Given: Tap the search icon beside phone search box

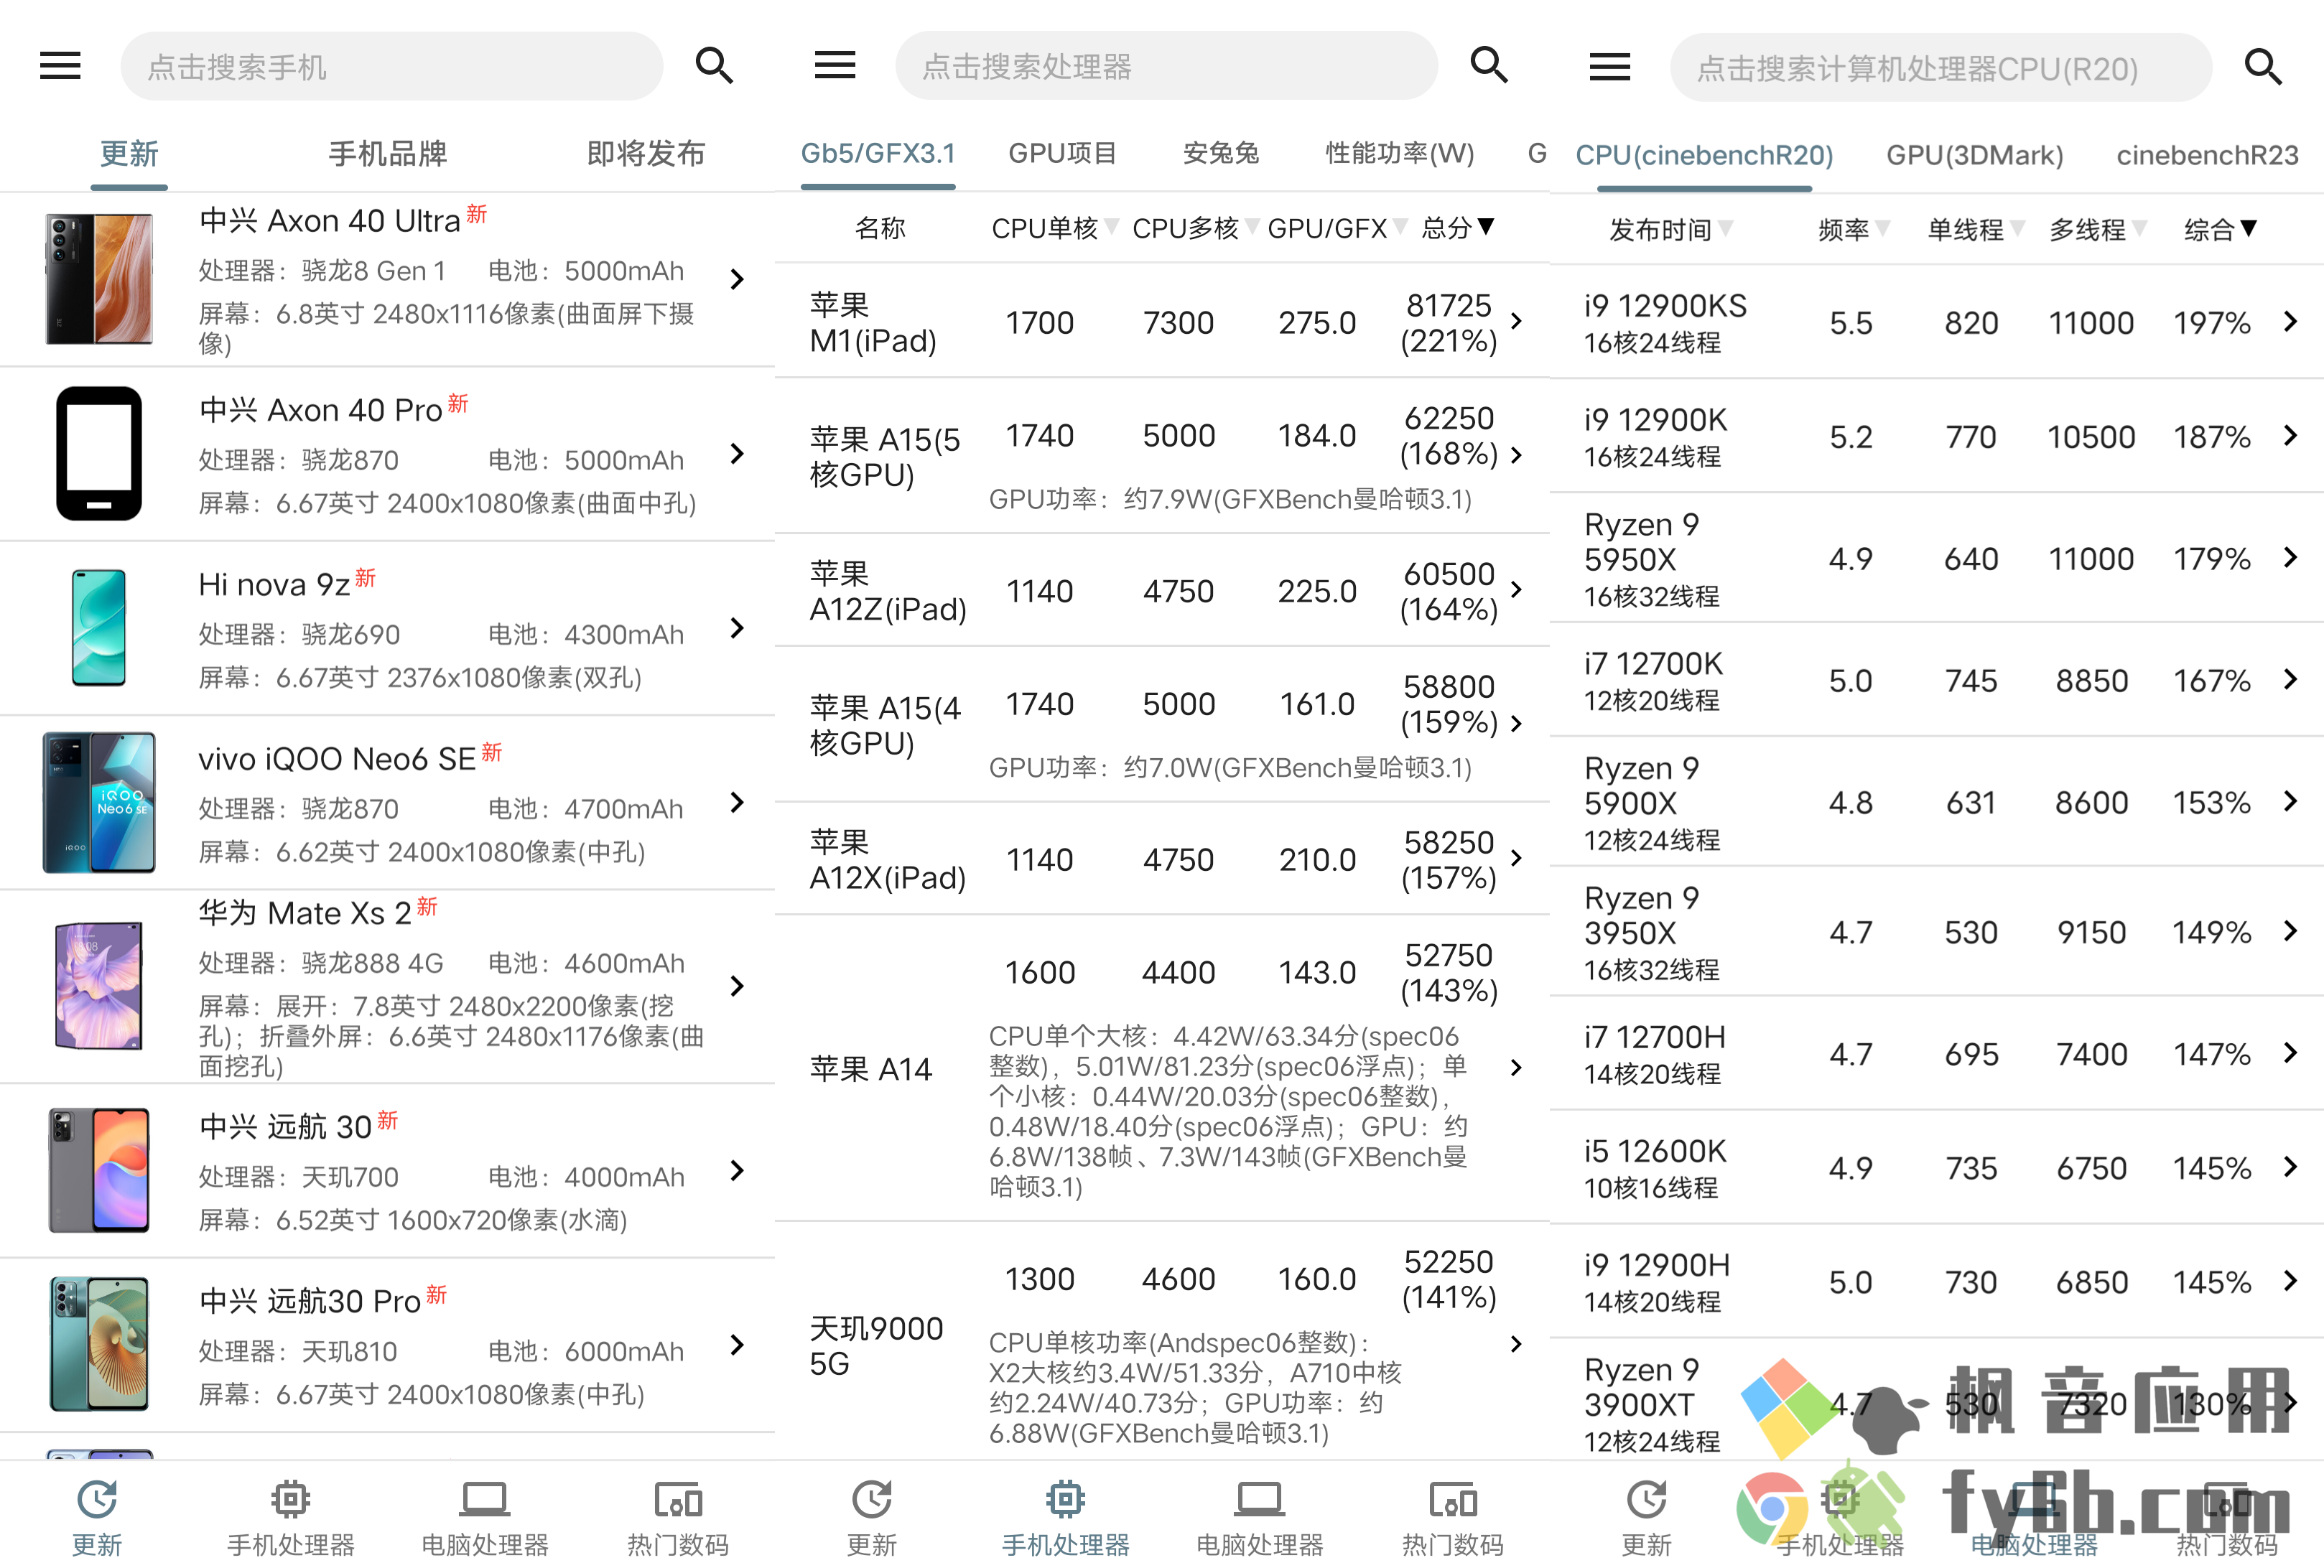Looking at the screenshot, I should [x=714, y=66].
